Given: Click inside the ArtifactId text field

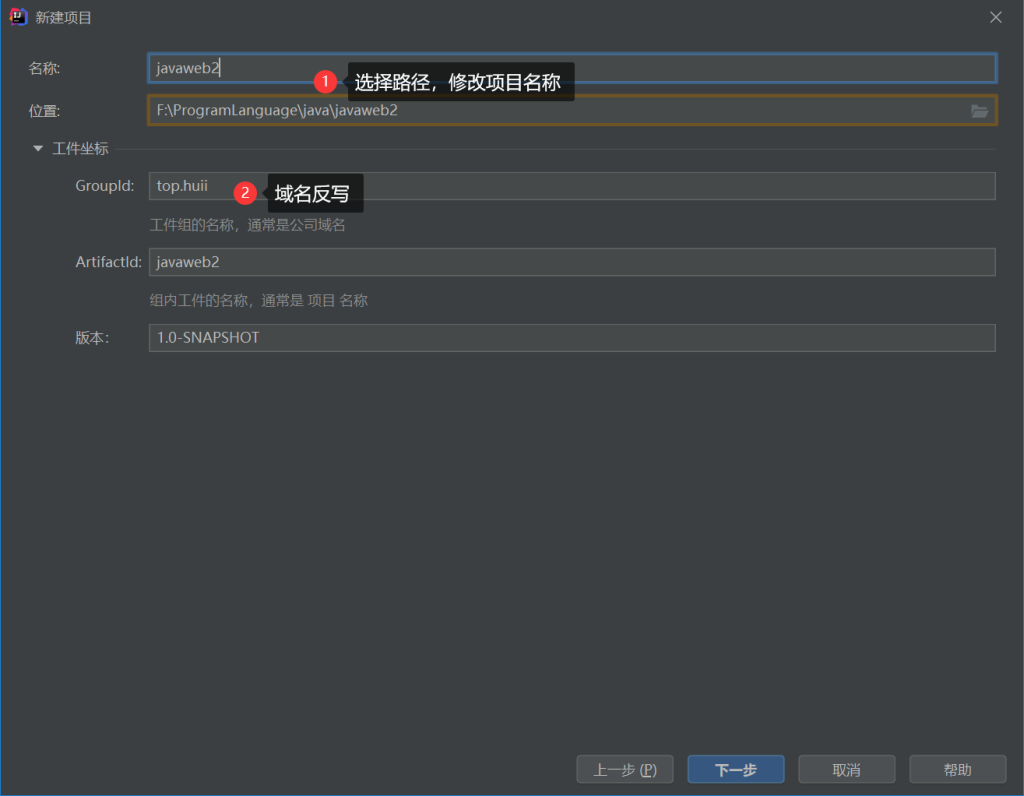Looking at the screenshot, I should click(570, 262).
